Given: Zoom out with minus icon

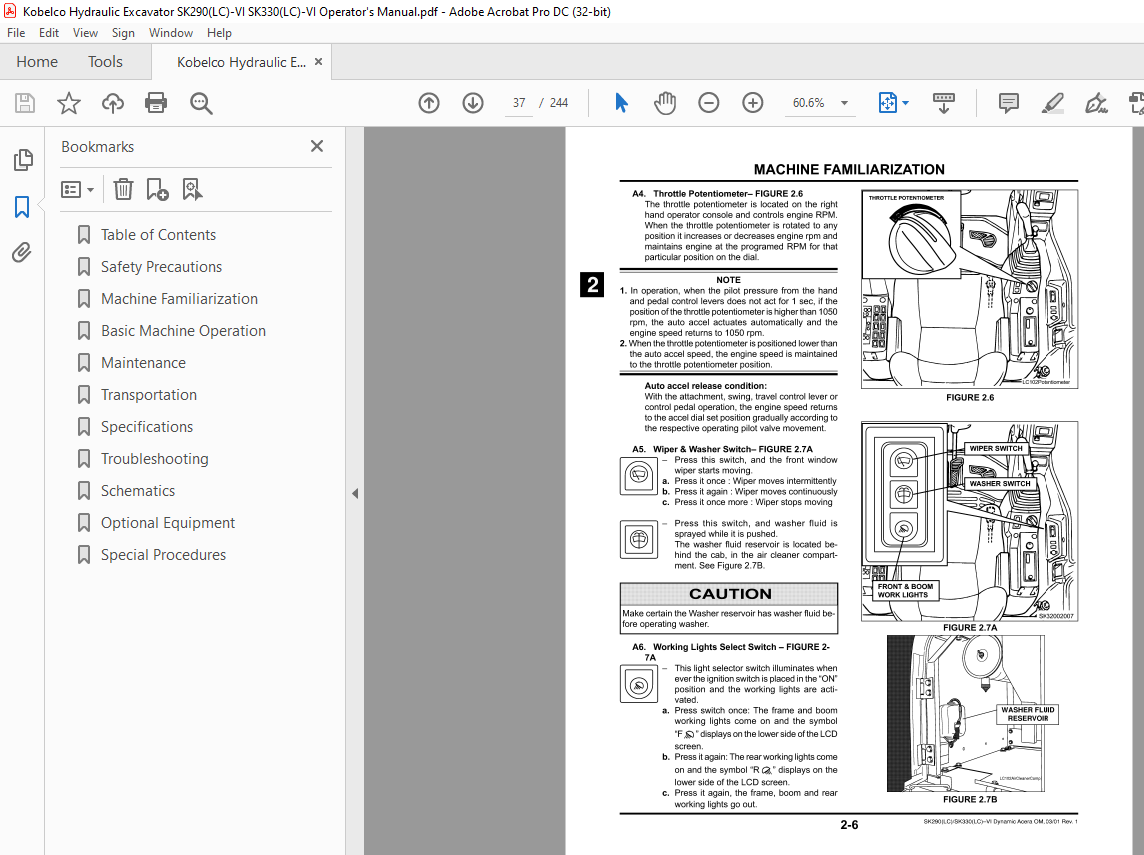Looking at the screenshot, I should click(708, 103).
